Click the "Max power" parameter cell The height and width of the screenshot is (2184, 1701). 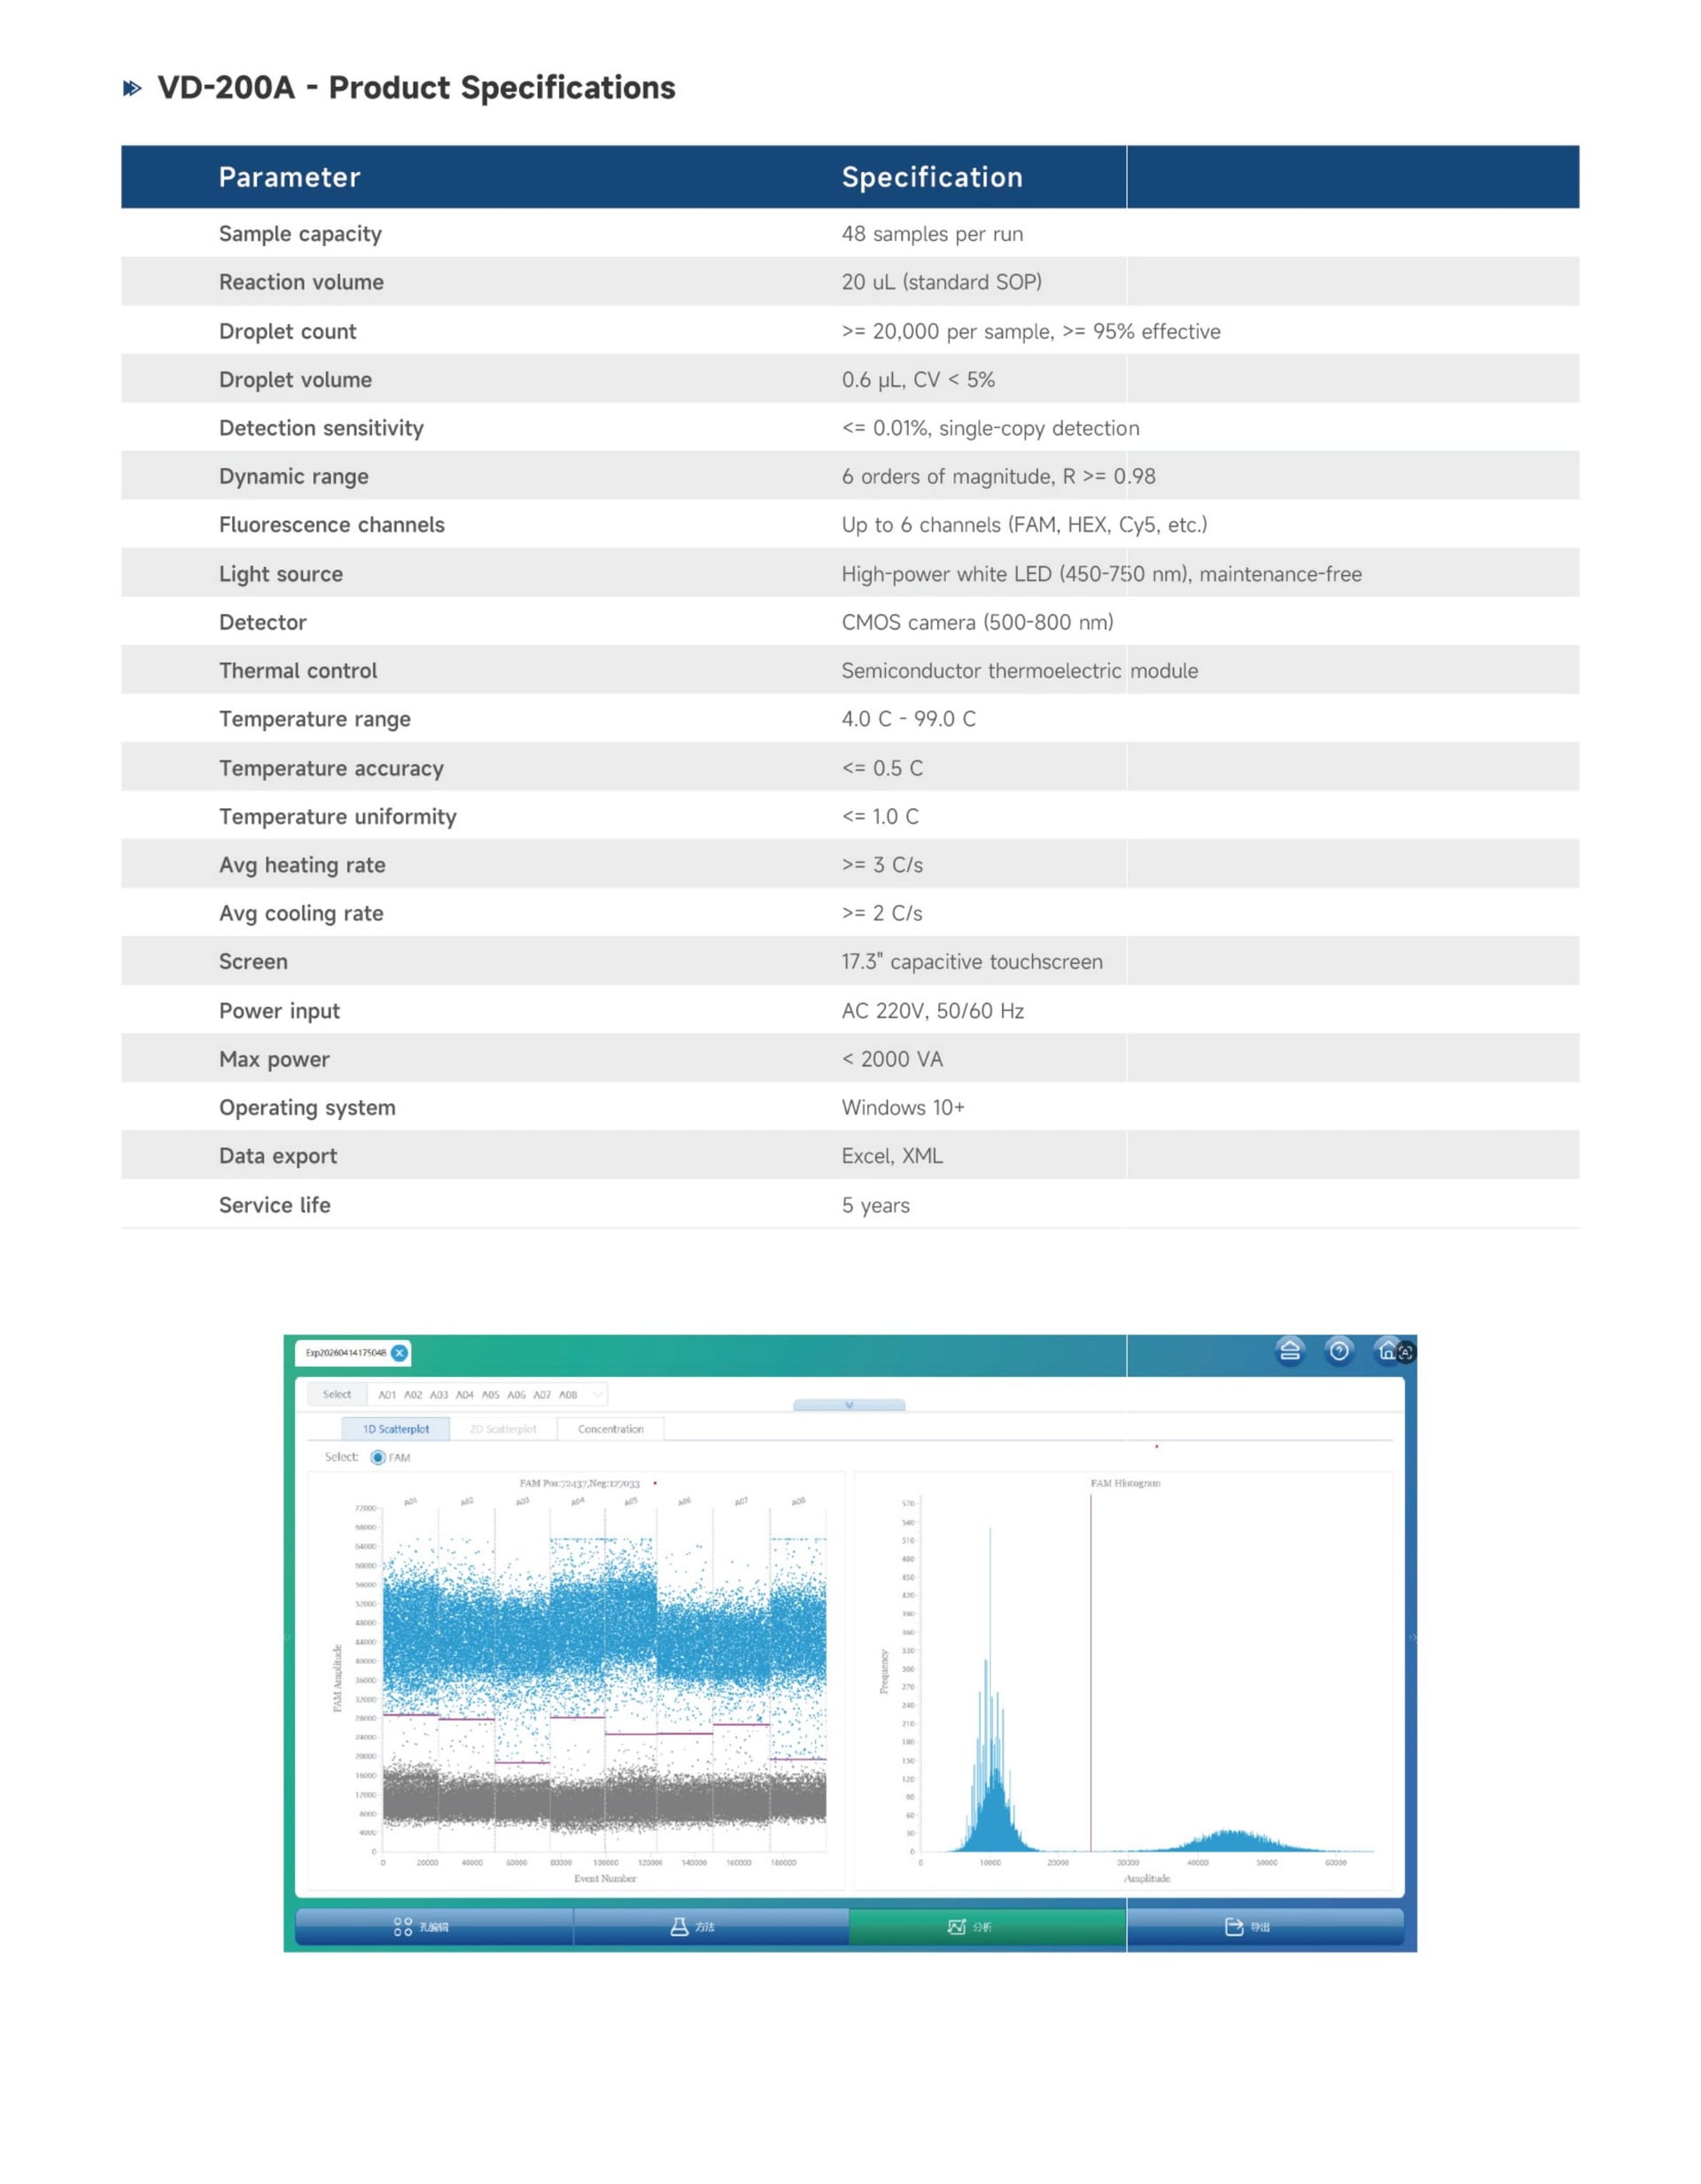274,1059
